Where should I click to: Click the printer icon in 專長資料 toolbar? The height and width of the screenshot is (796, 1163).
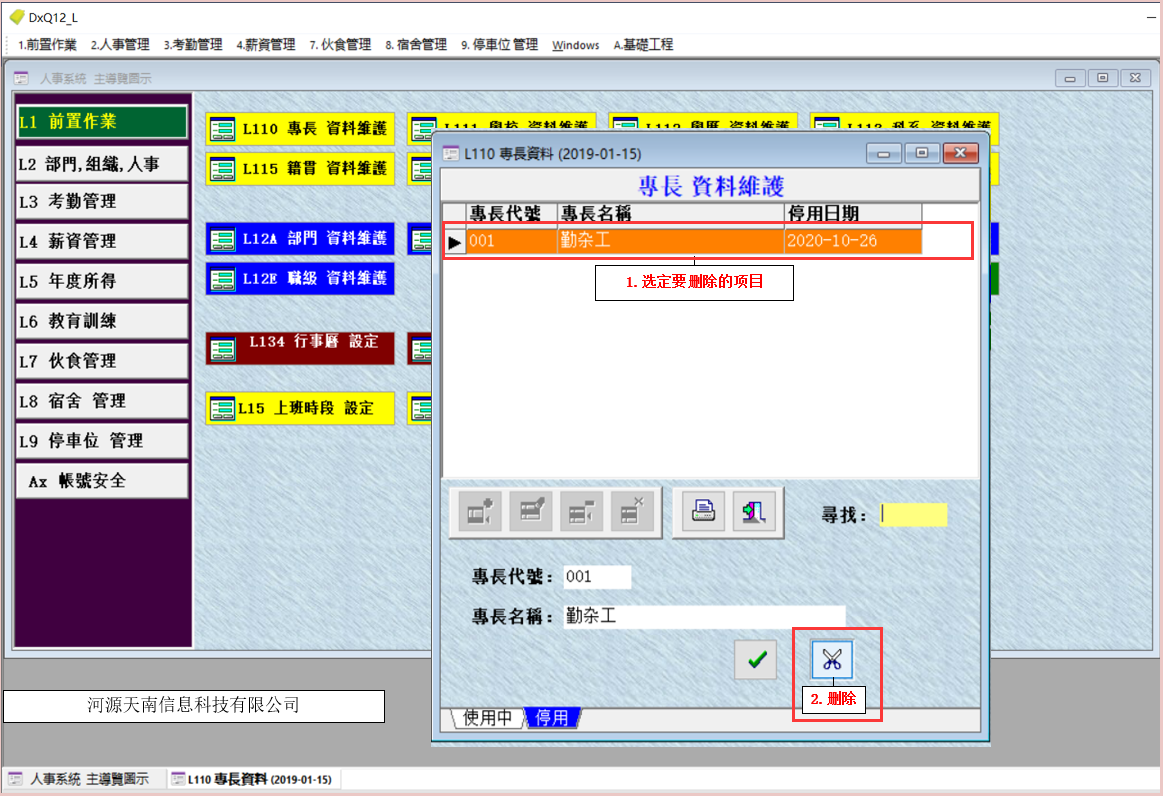click(x=703, y=511)
